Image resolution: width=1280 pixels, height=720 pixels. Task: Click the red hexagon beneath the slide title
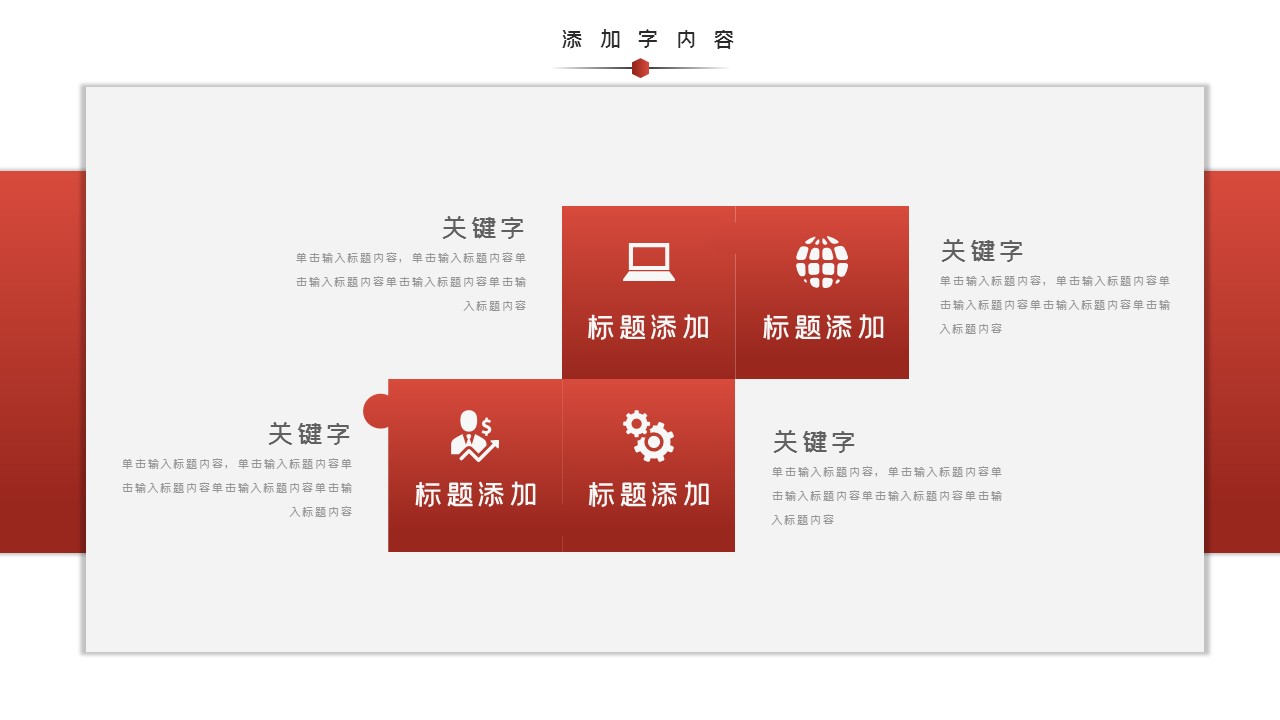[640, 68]
